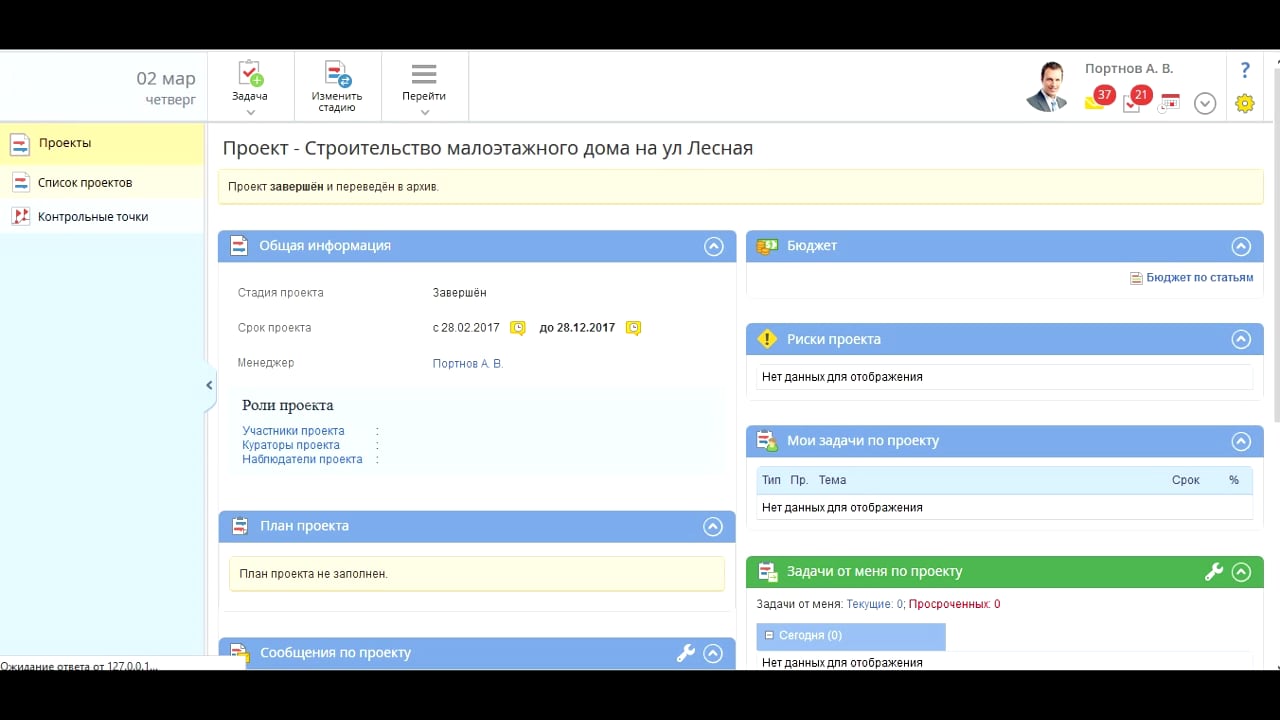This screenshot has width=1280, height=720.
Task: Expand the user menu circled arrow
Action: [1205, 103]
